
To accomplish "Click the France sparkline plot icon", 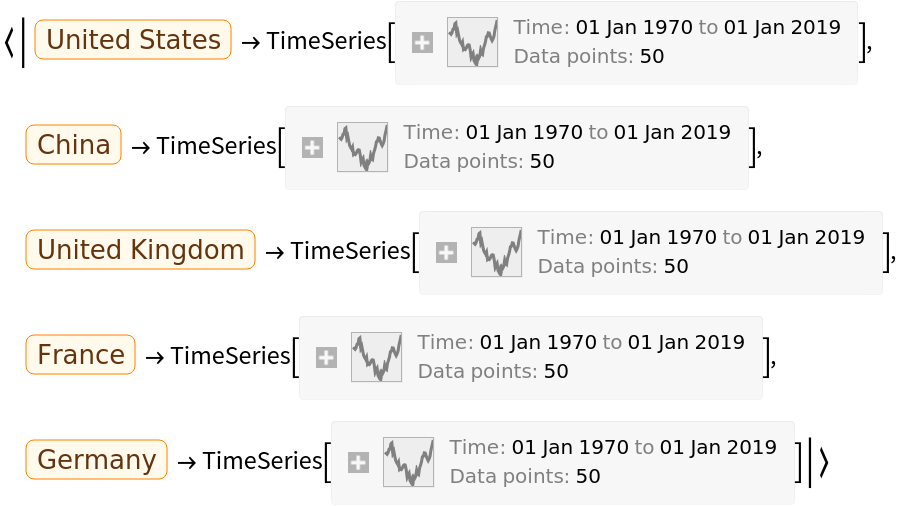I will pyautogui.click(x=376, y=357).
